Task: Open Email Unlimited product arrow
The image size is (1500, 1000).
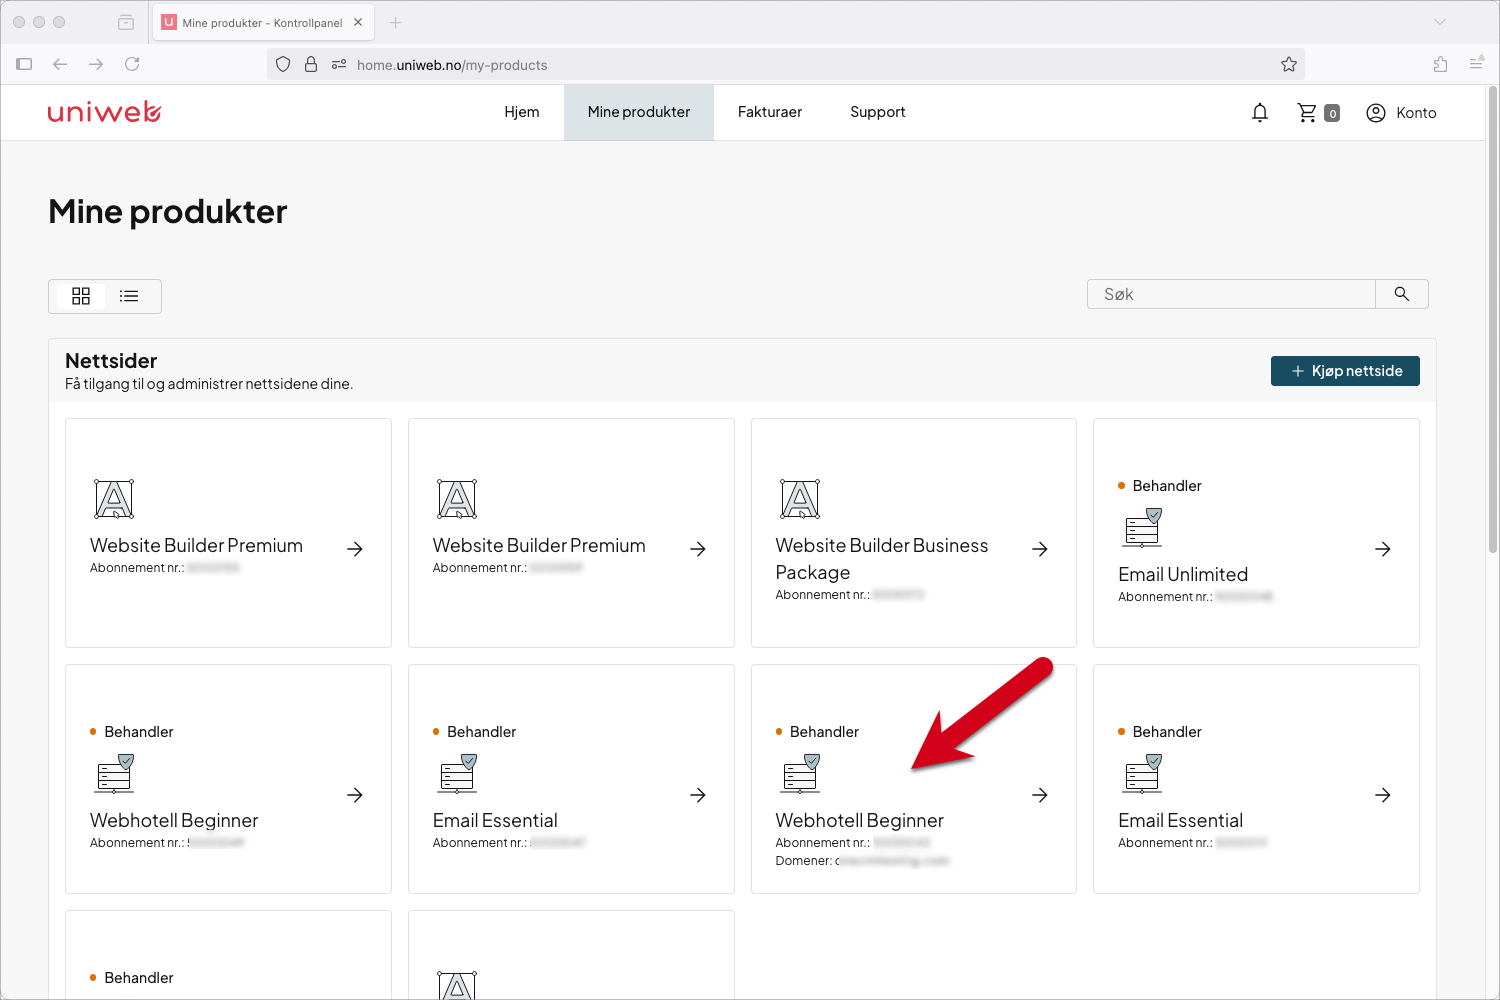Action: (x=1383, y=549)
